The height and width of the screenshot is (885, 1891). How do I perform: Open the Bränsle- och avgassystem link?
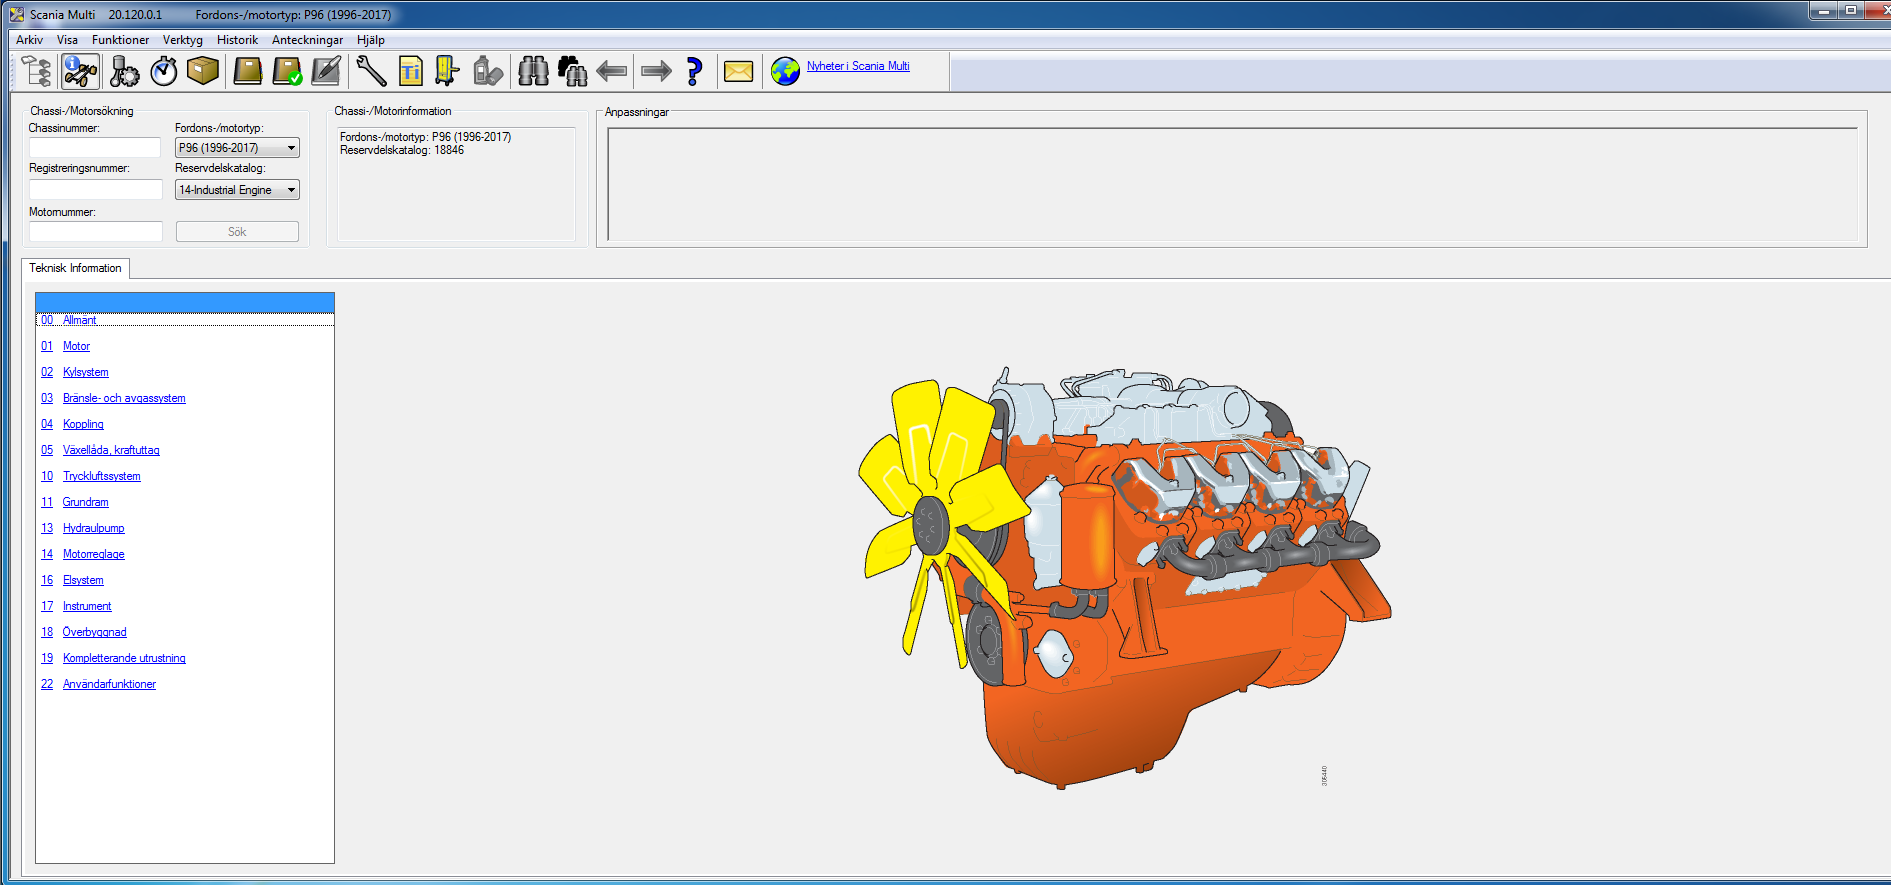click(124, 398)
